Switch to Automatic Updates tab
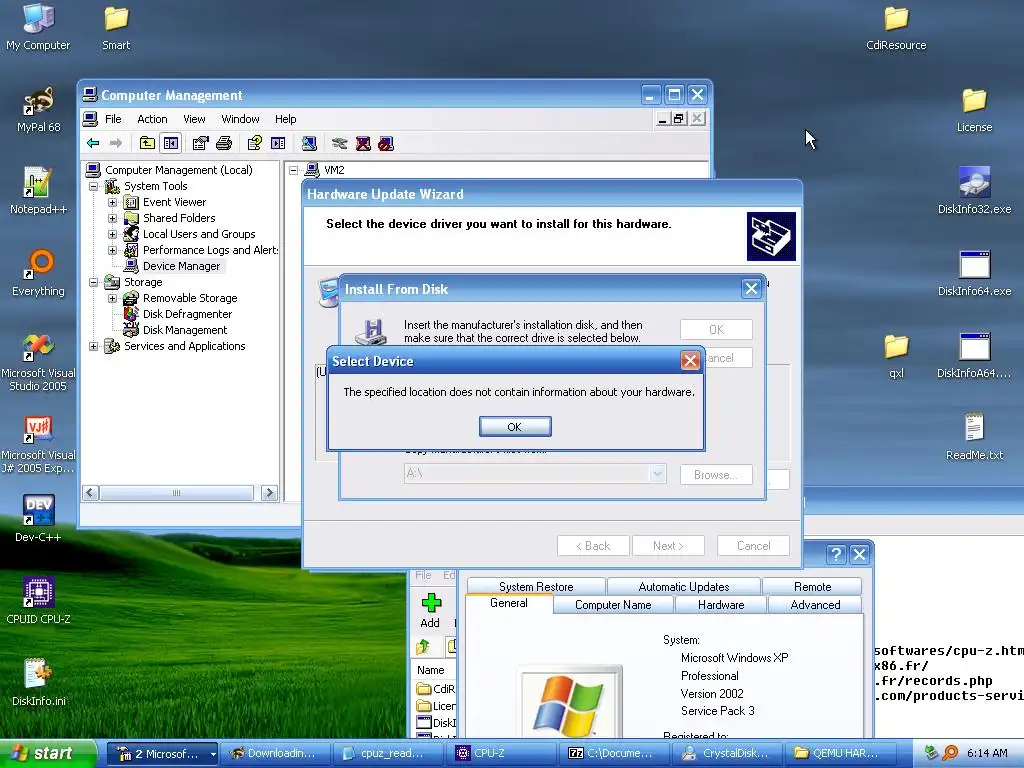The width and height of the screenshot is (1024, 768). [x=684, y=586]
